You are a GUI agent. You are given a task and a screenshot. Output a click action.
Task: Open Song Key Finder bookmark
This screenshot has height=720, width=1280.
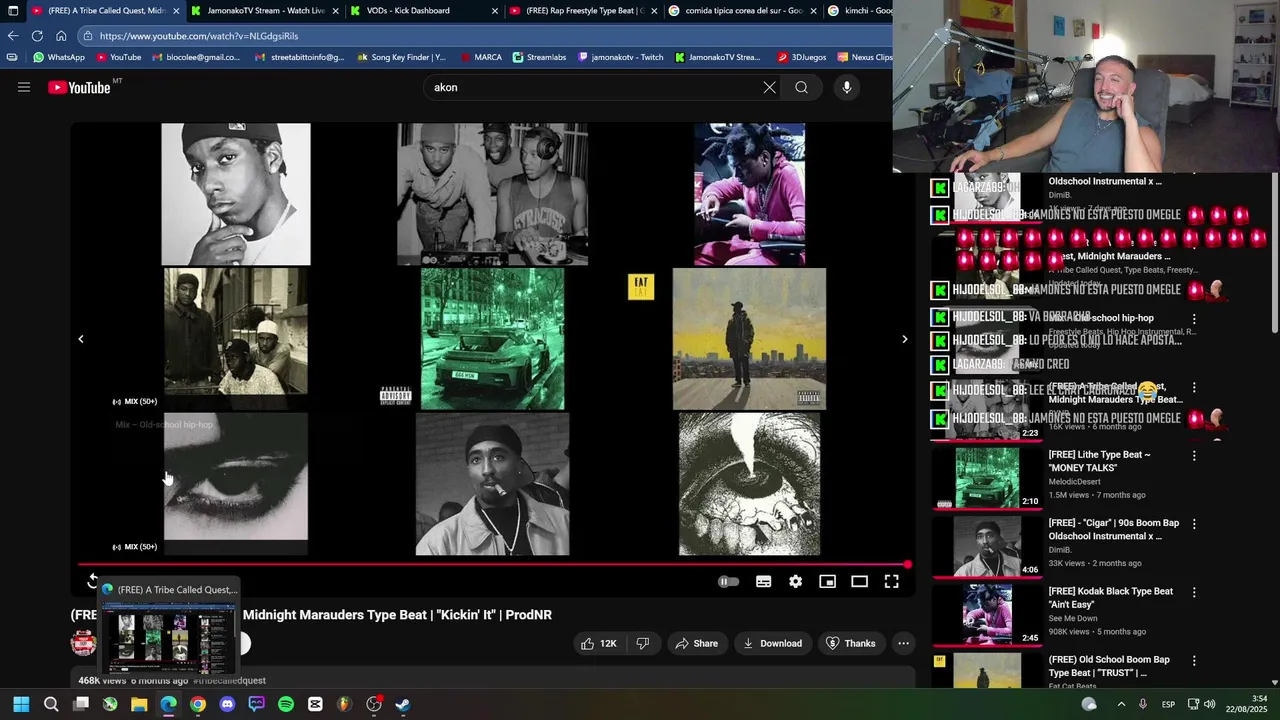(x=401, y=57)
